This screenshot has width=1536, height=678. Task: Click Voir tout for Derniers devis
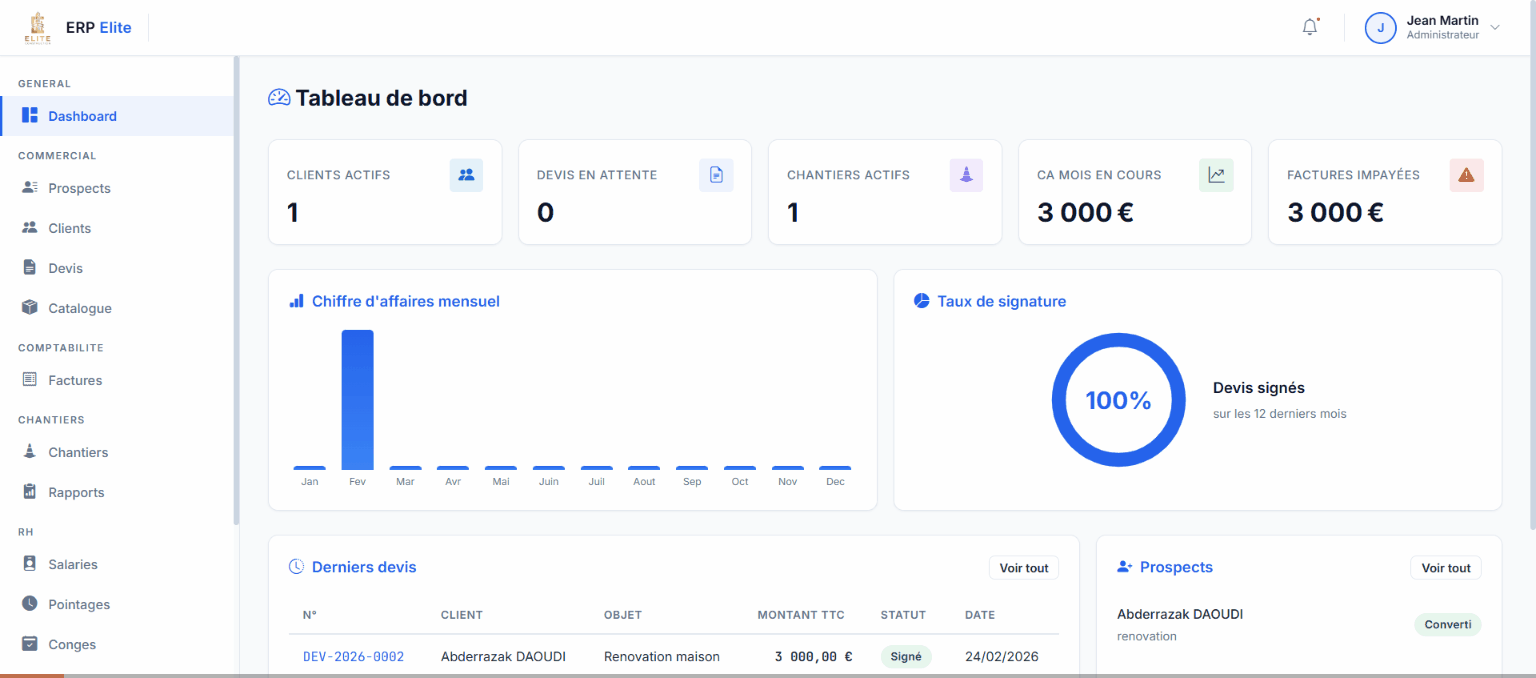[1023, 567]
